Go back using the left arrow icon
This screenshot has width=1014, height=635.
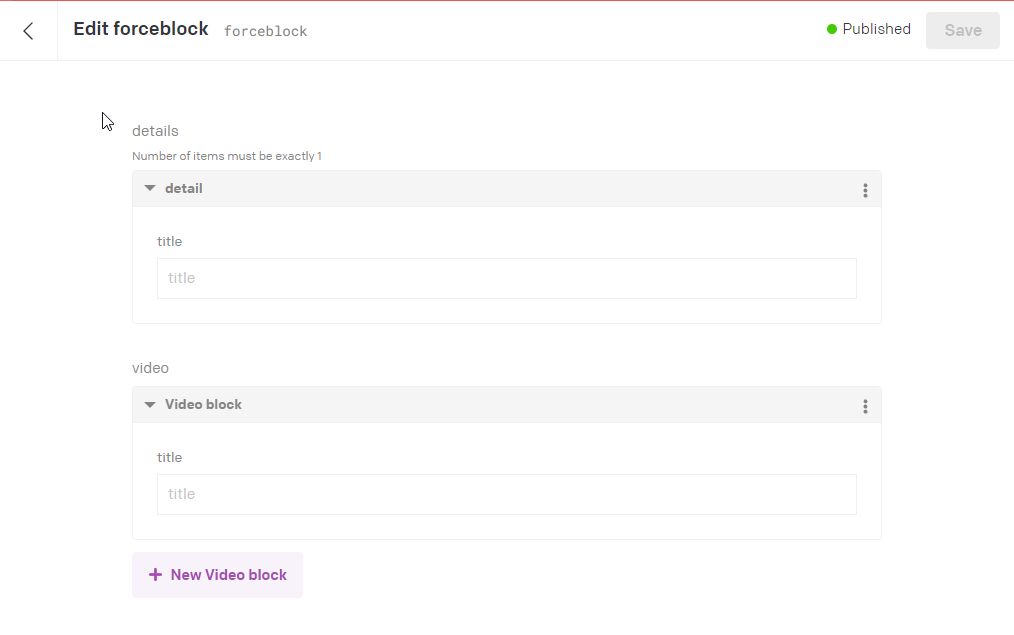(28, 30)
